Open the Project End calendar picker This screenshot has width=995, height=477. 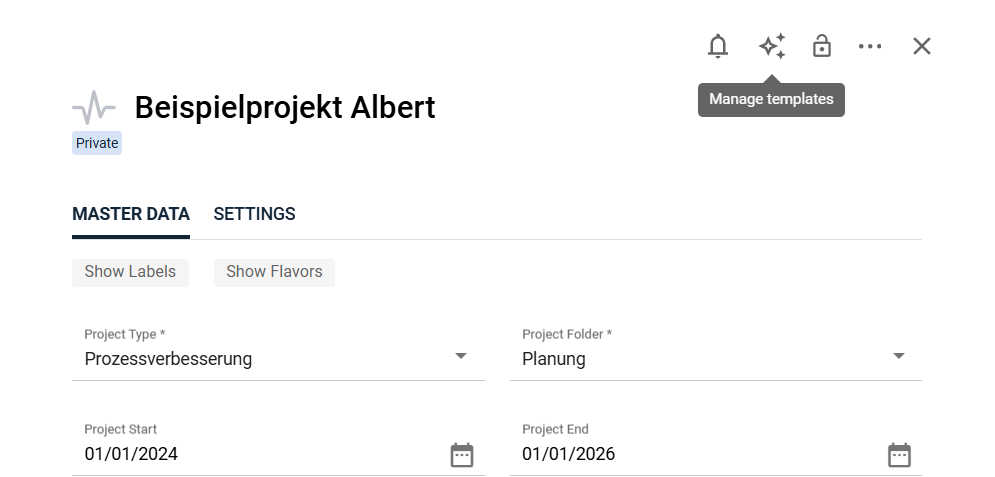899,455
